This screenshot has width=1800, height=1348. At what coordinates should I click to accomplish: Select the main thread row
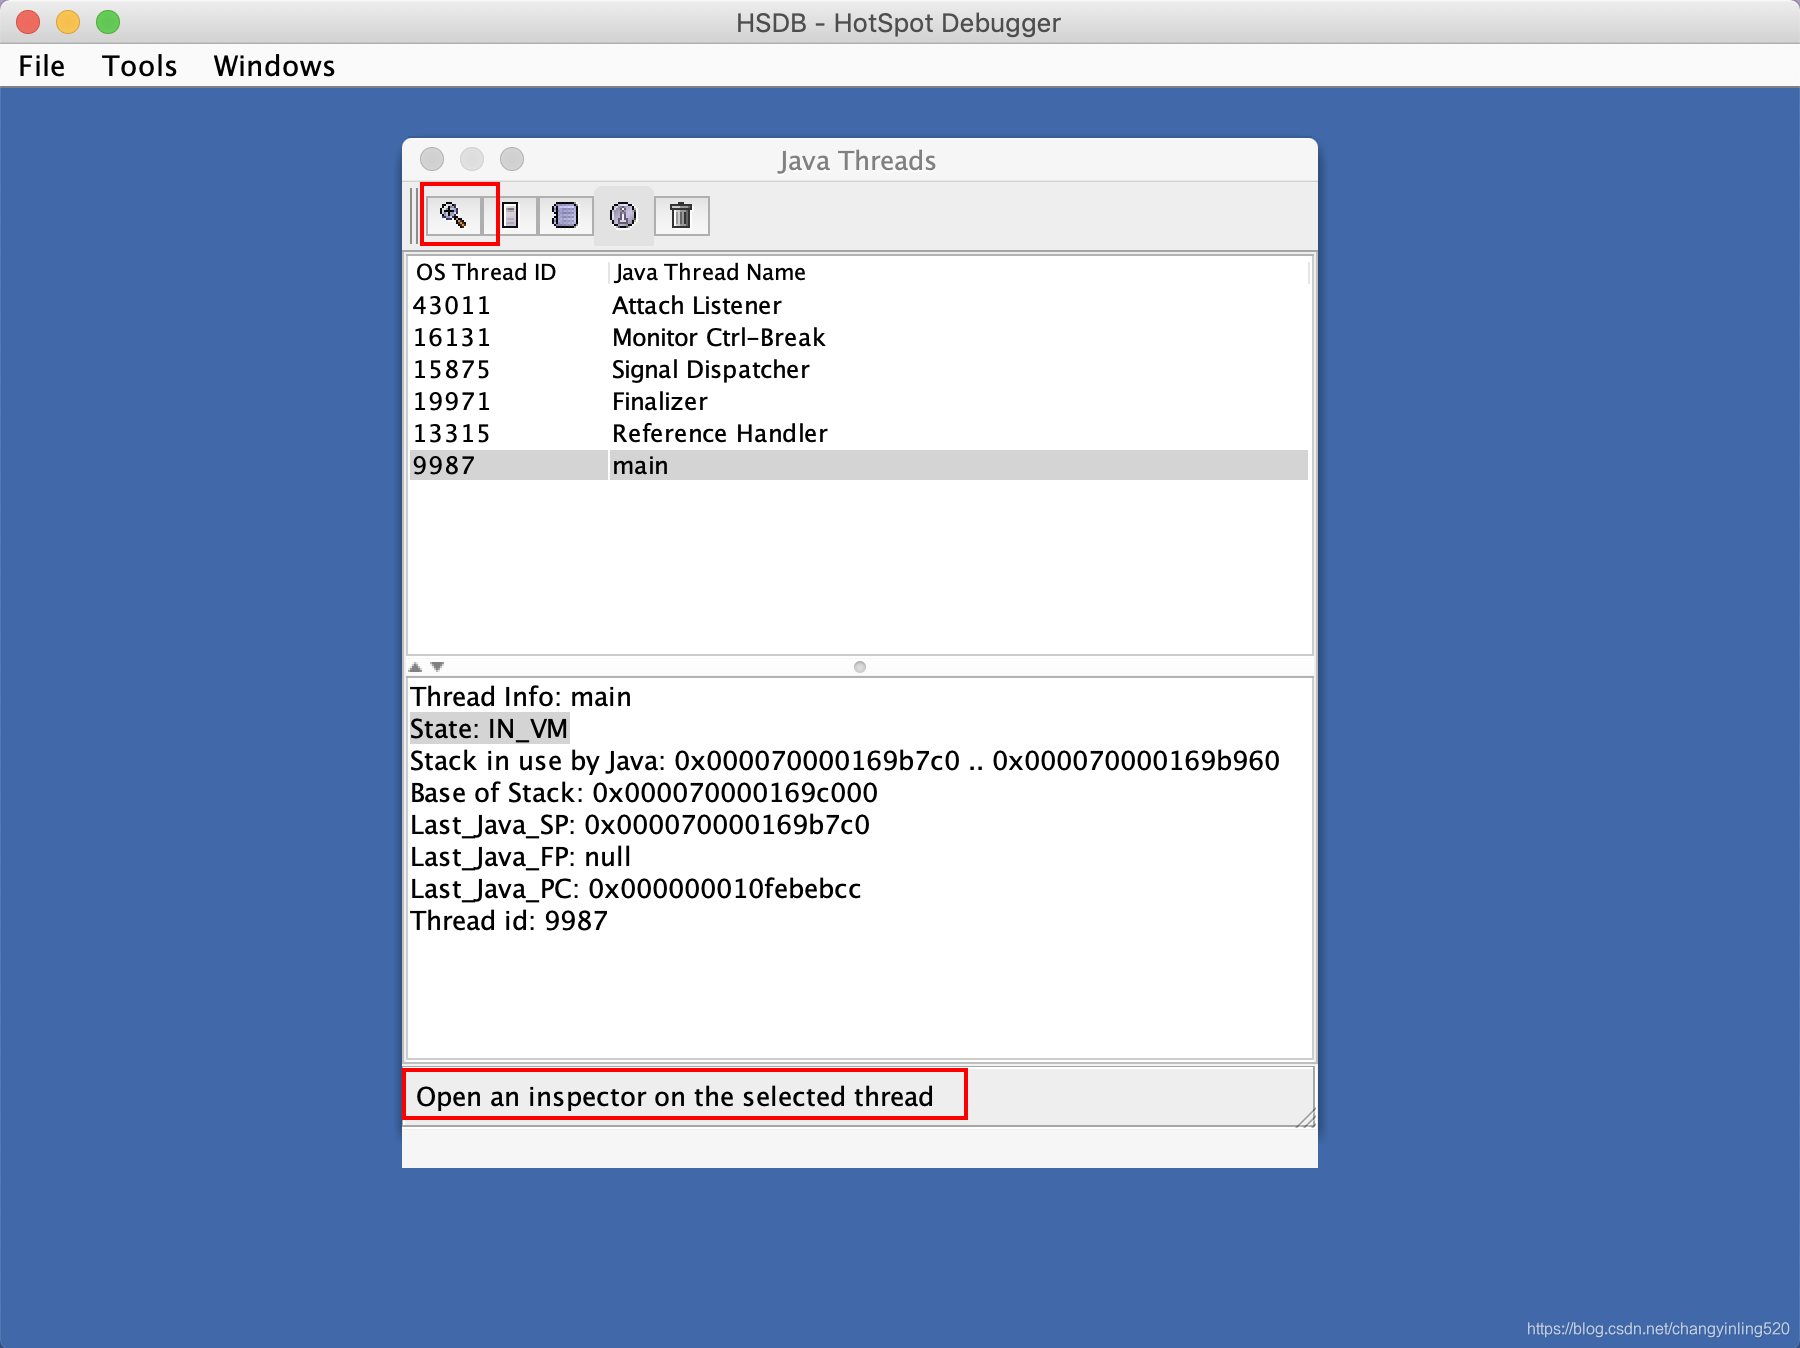(859, 466)
